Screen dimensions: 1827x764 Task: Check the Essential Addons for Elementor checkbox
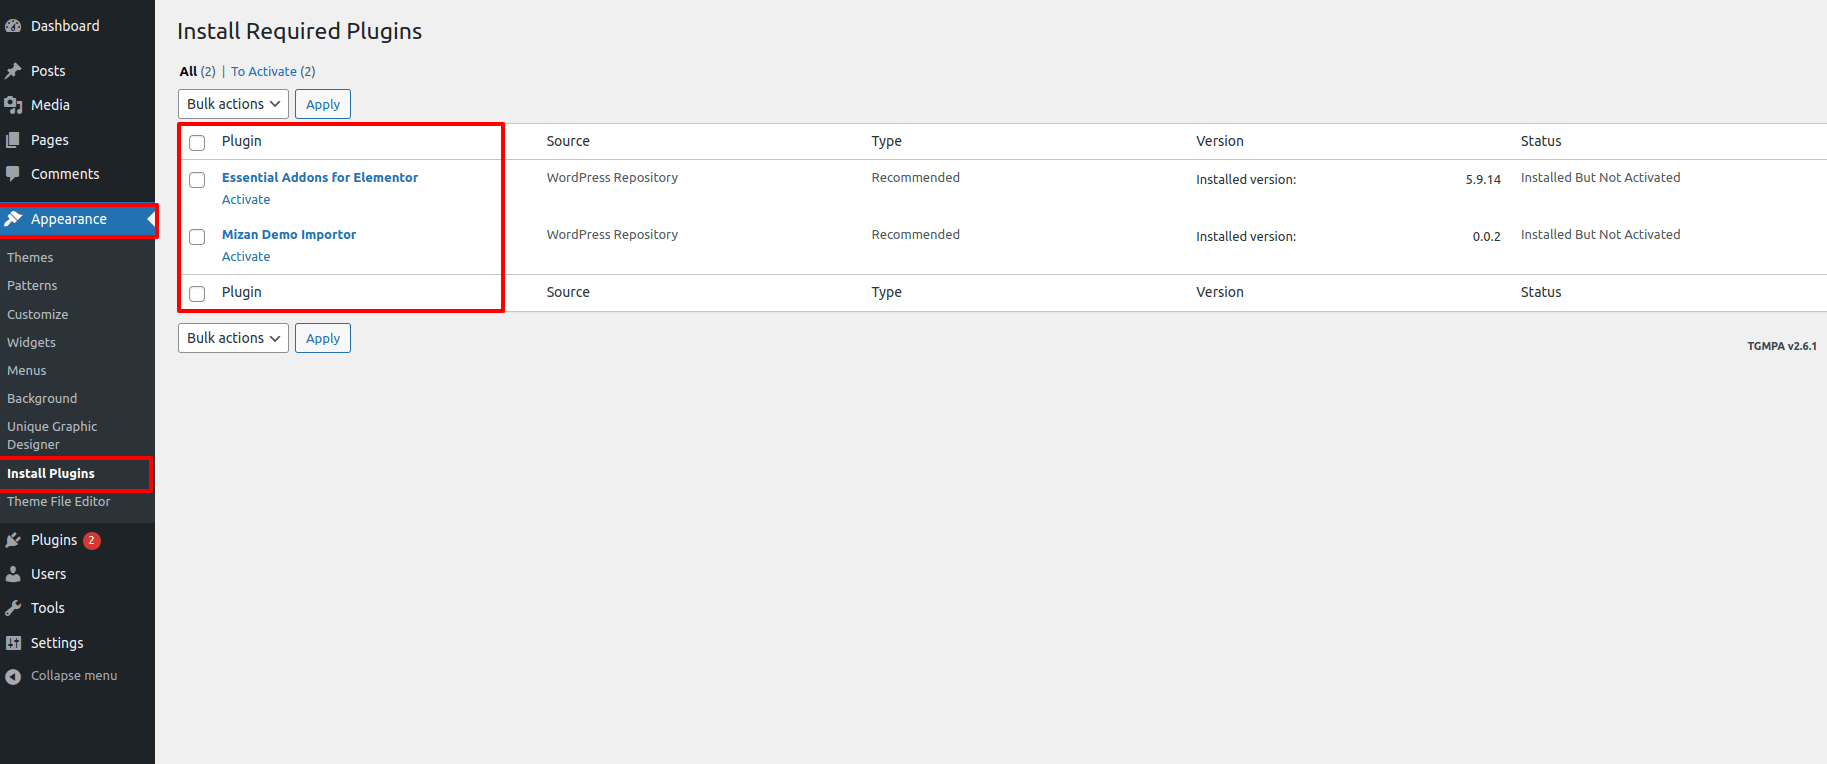click(197, 180)
